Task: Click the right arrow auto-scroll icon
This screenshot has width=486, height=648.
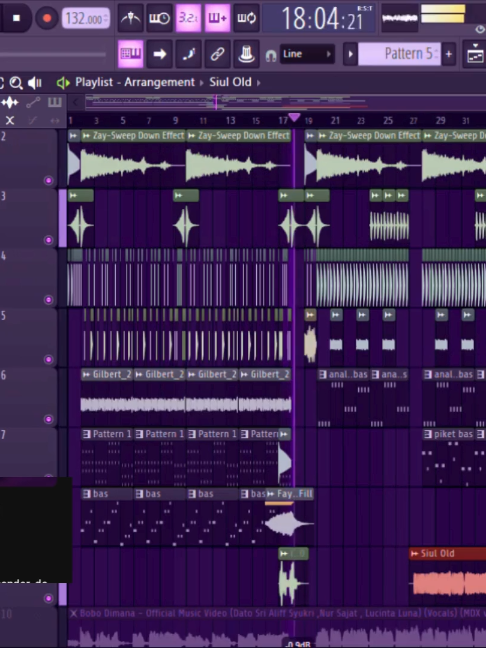Action: 160,54
